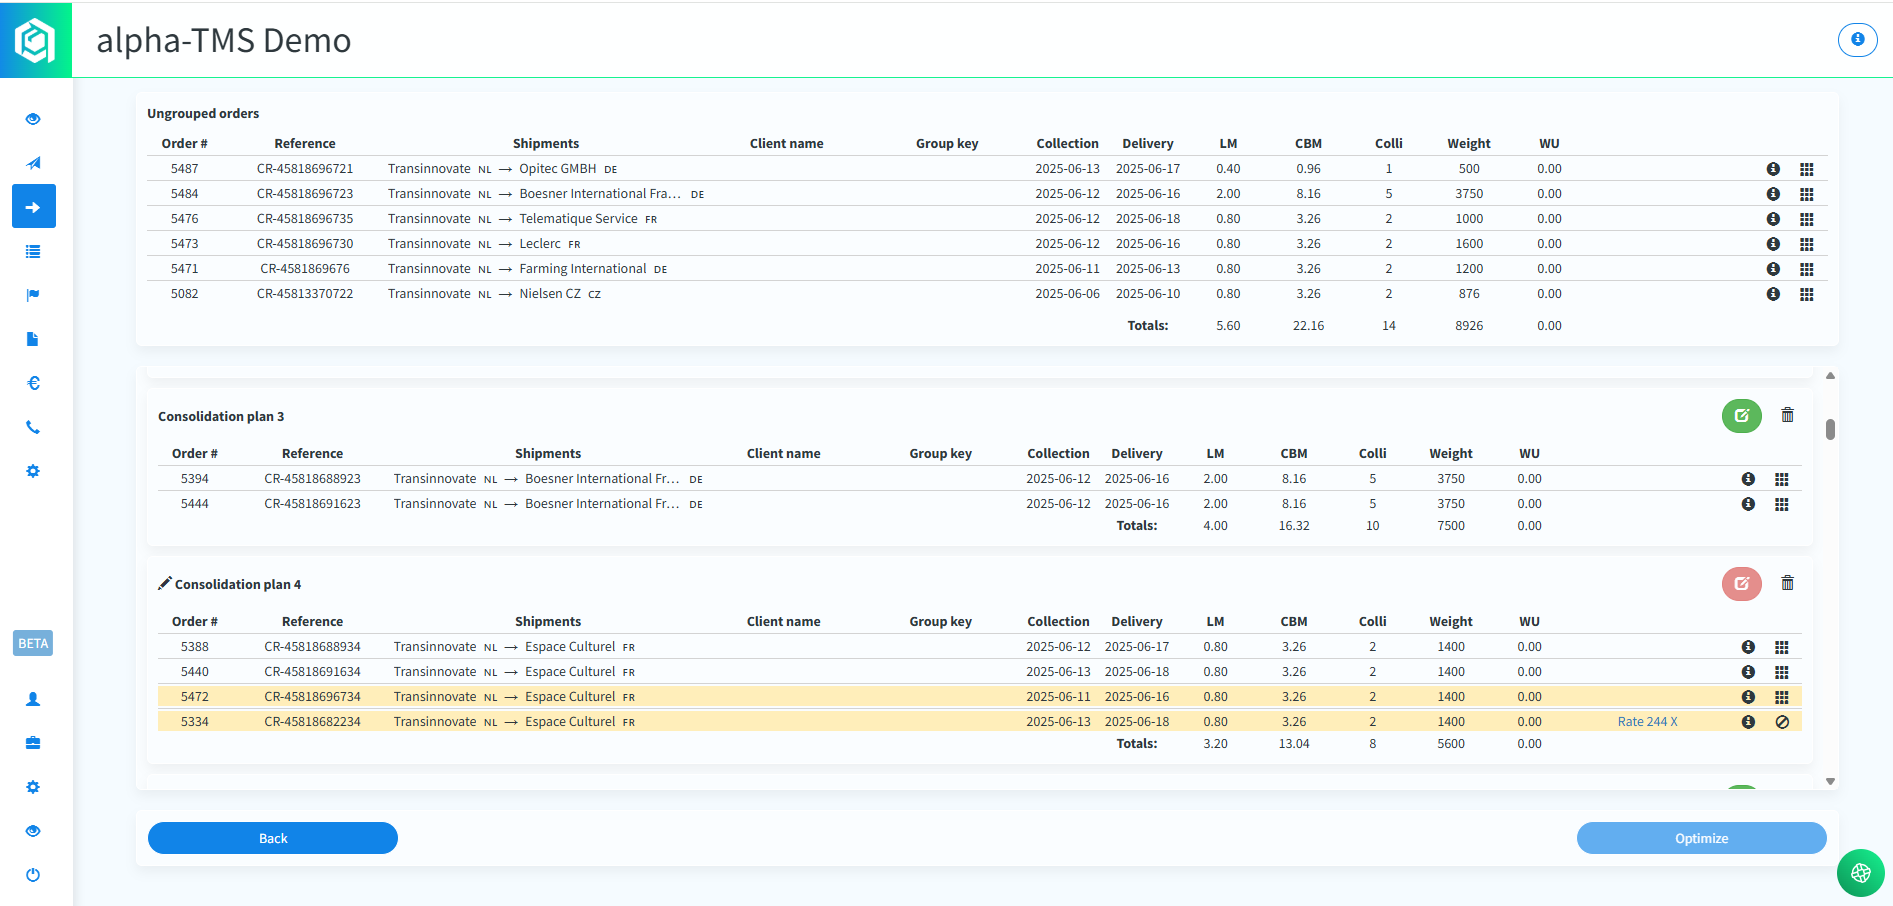Open the flag icon in the sidebar

pyautogui.click(x=33, y=295)
